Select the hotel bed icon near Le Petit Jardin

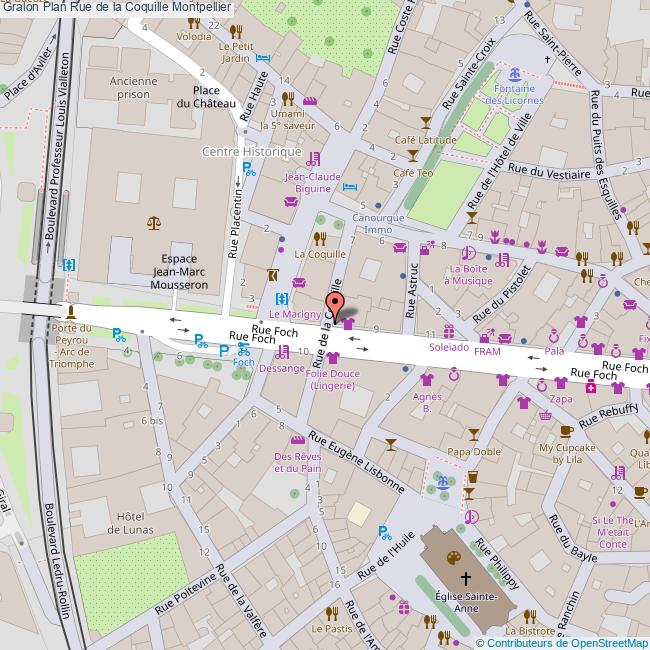point(262,58)
